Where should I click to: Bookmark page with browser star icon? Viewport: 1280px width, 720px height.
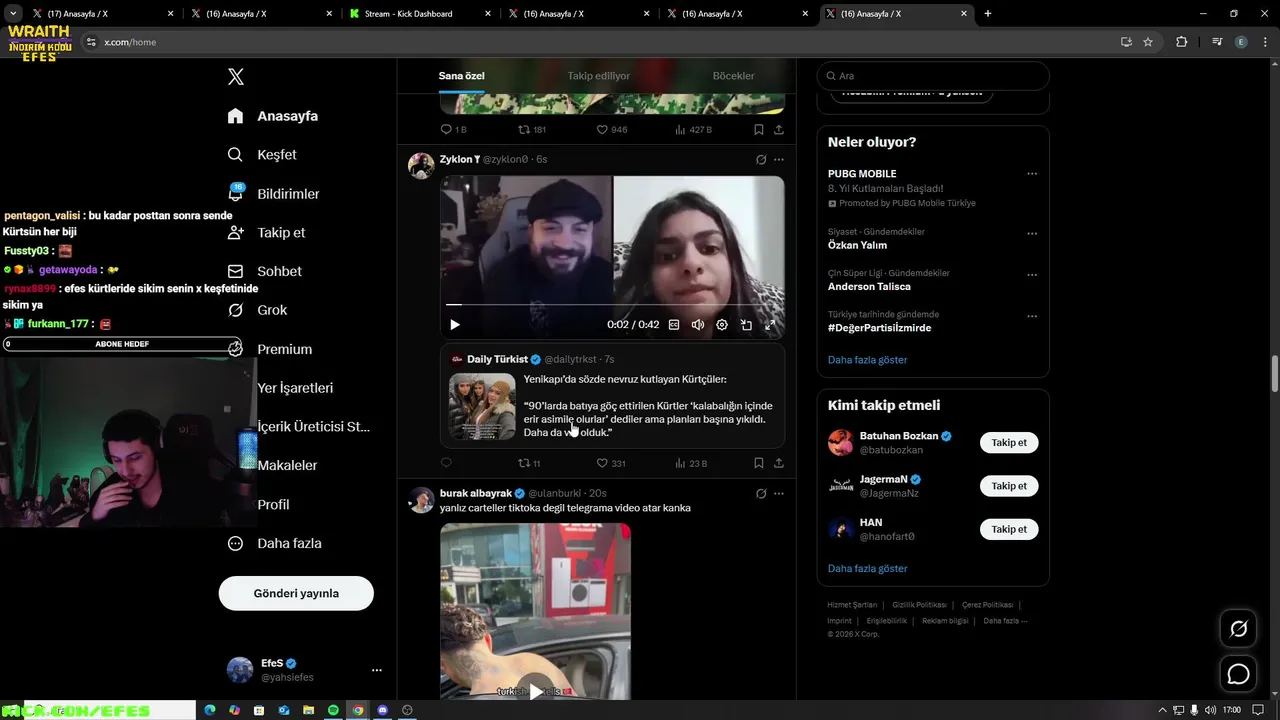pyautogui.click(x=1148, y=42)
